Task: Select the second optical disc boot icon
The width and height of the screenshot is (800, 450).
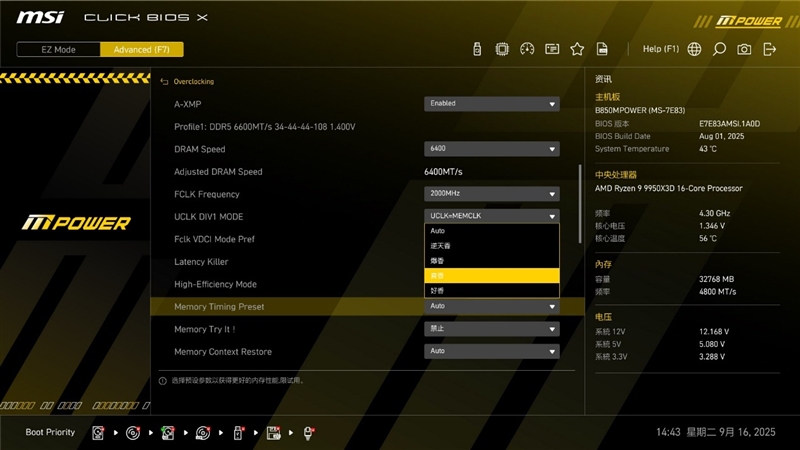Action: click(203, 433)
